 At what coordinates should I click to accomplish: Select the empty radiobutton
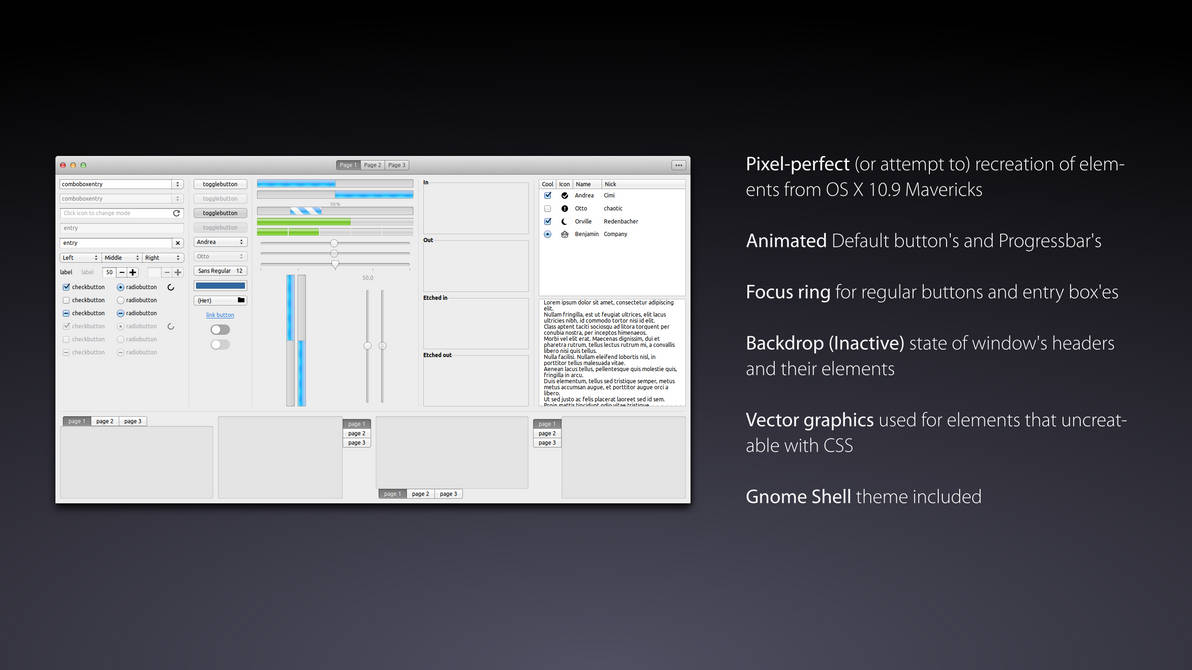(x=120, y=300)
